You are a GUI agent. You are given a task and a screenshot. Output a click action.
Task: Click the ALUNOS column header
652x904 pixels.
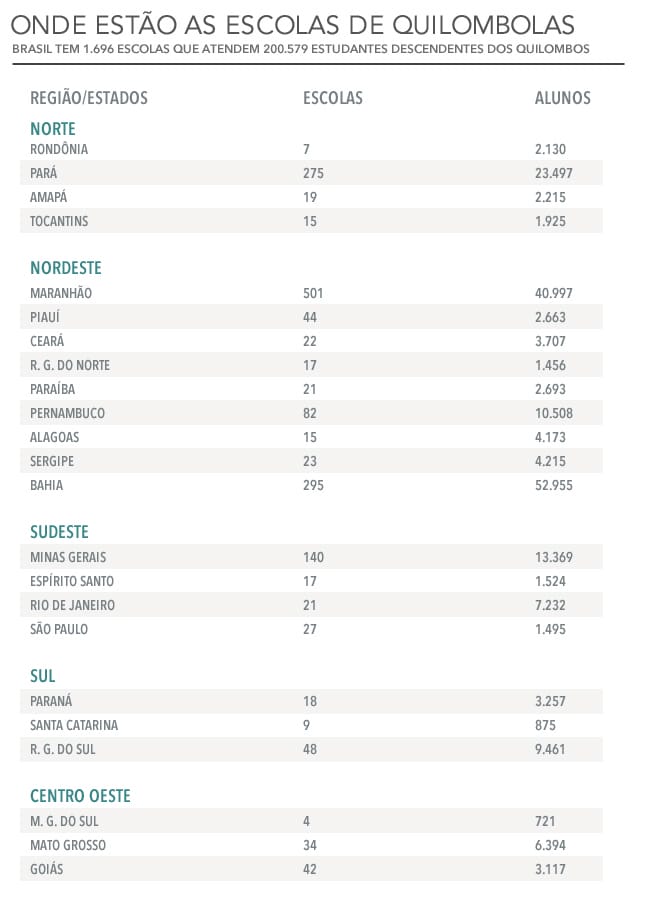click(563, 98)
